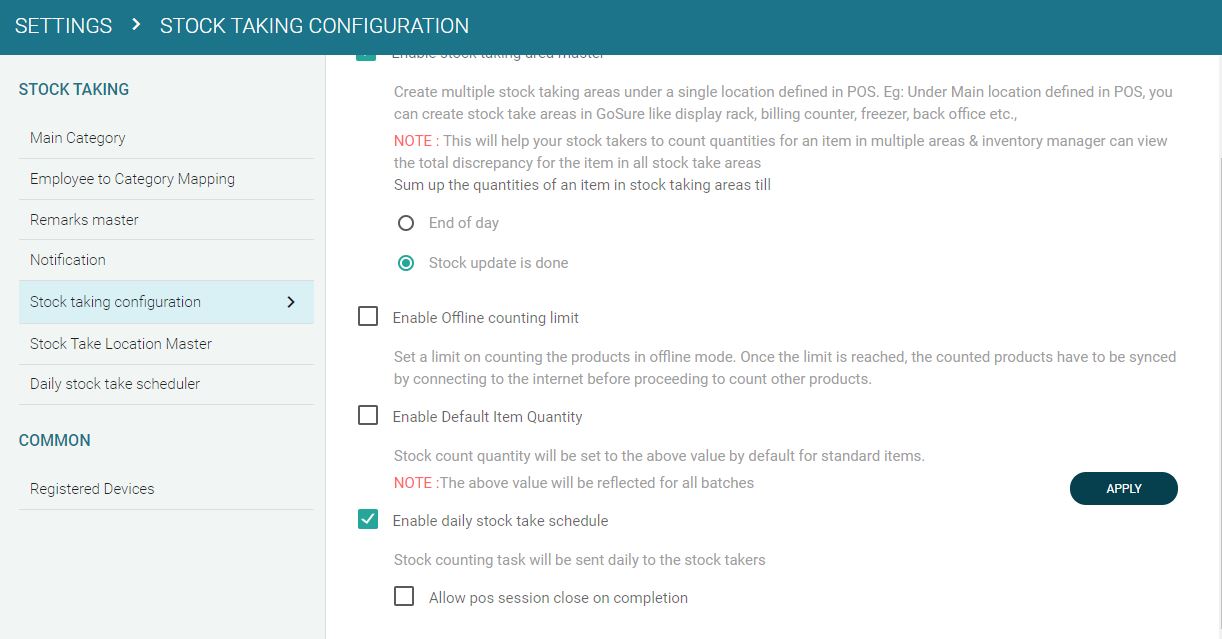This screenshot has height=639, width=1222.
Task: Uncheck Enable daily stock take schedule
Action: (x=368, y=520)
